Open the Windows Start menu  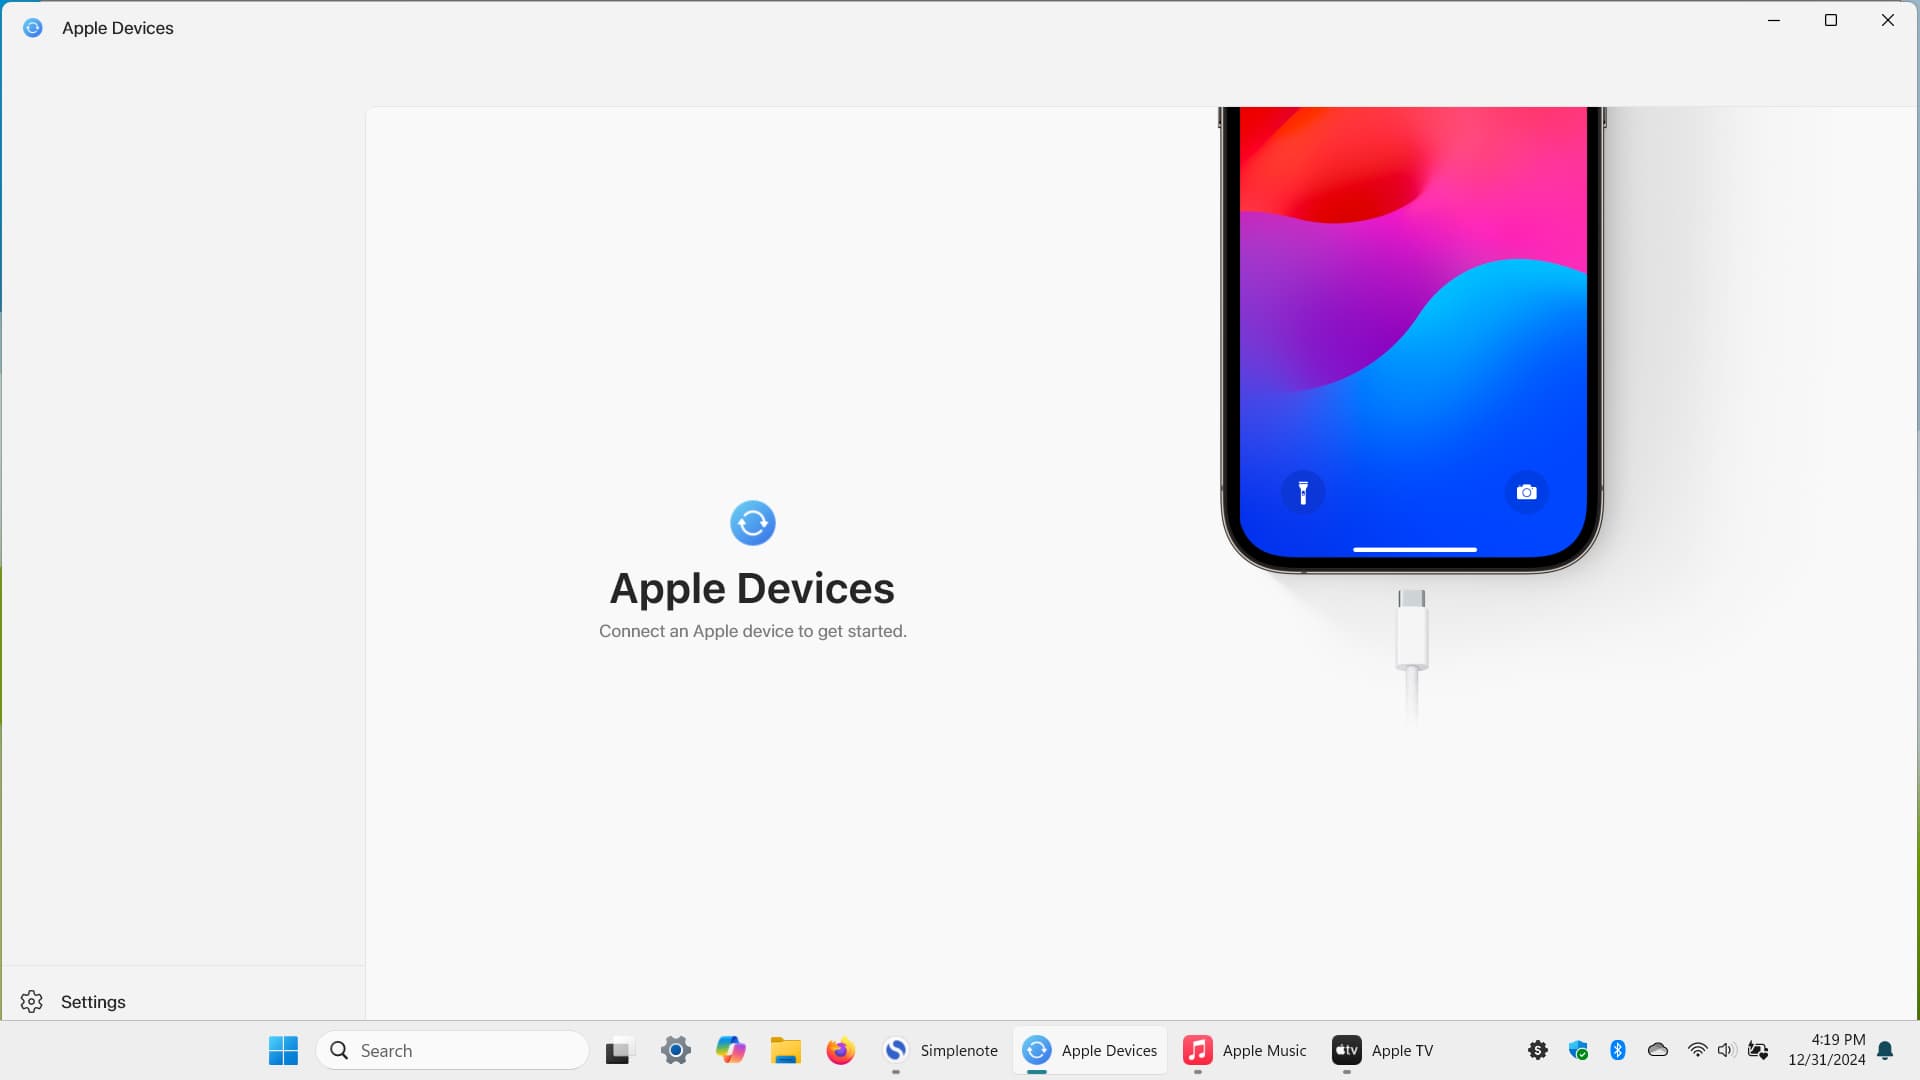[283, 1050]
